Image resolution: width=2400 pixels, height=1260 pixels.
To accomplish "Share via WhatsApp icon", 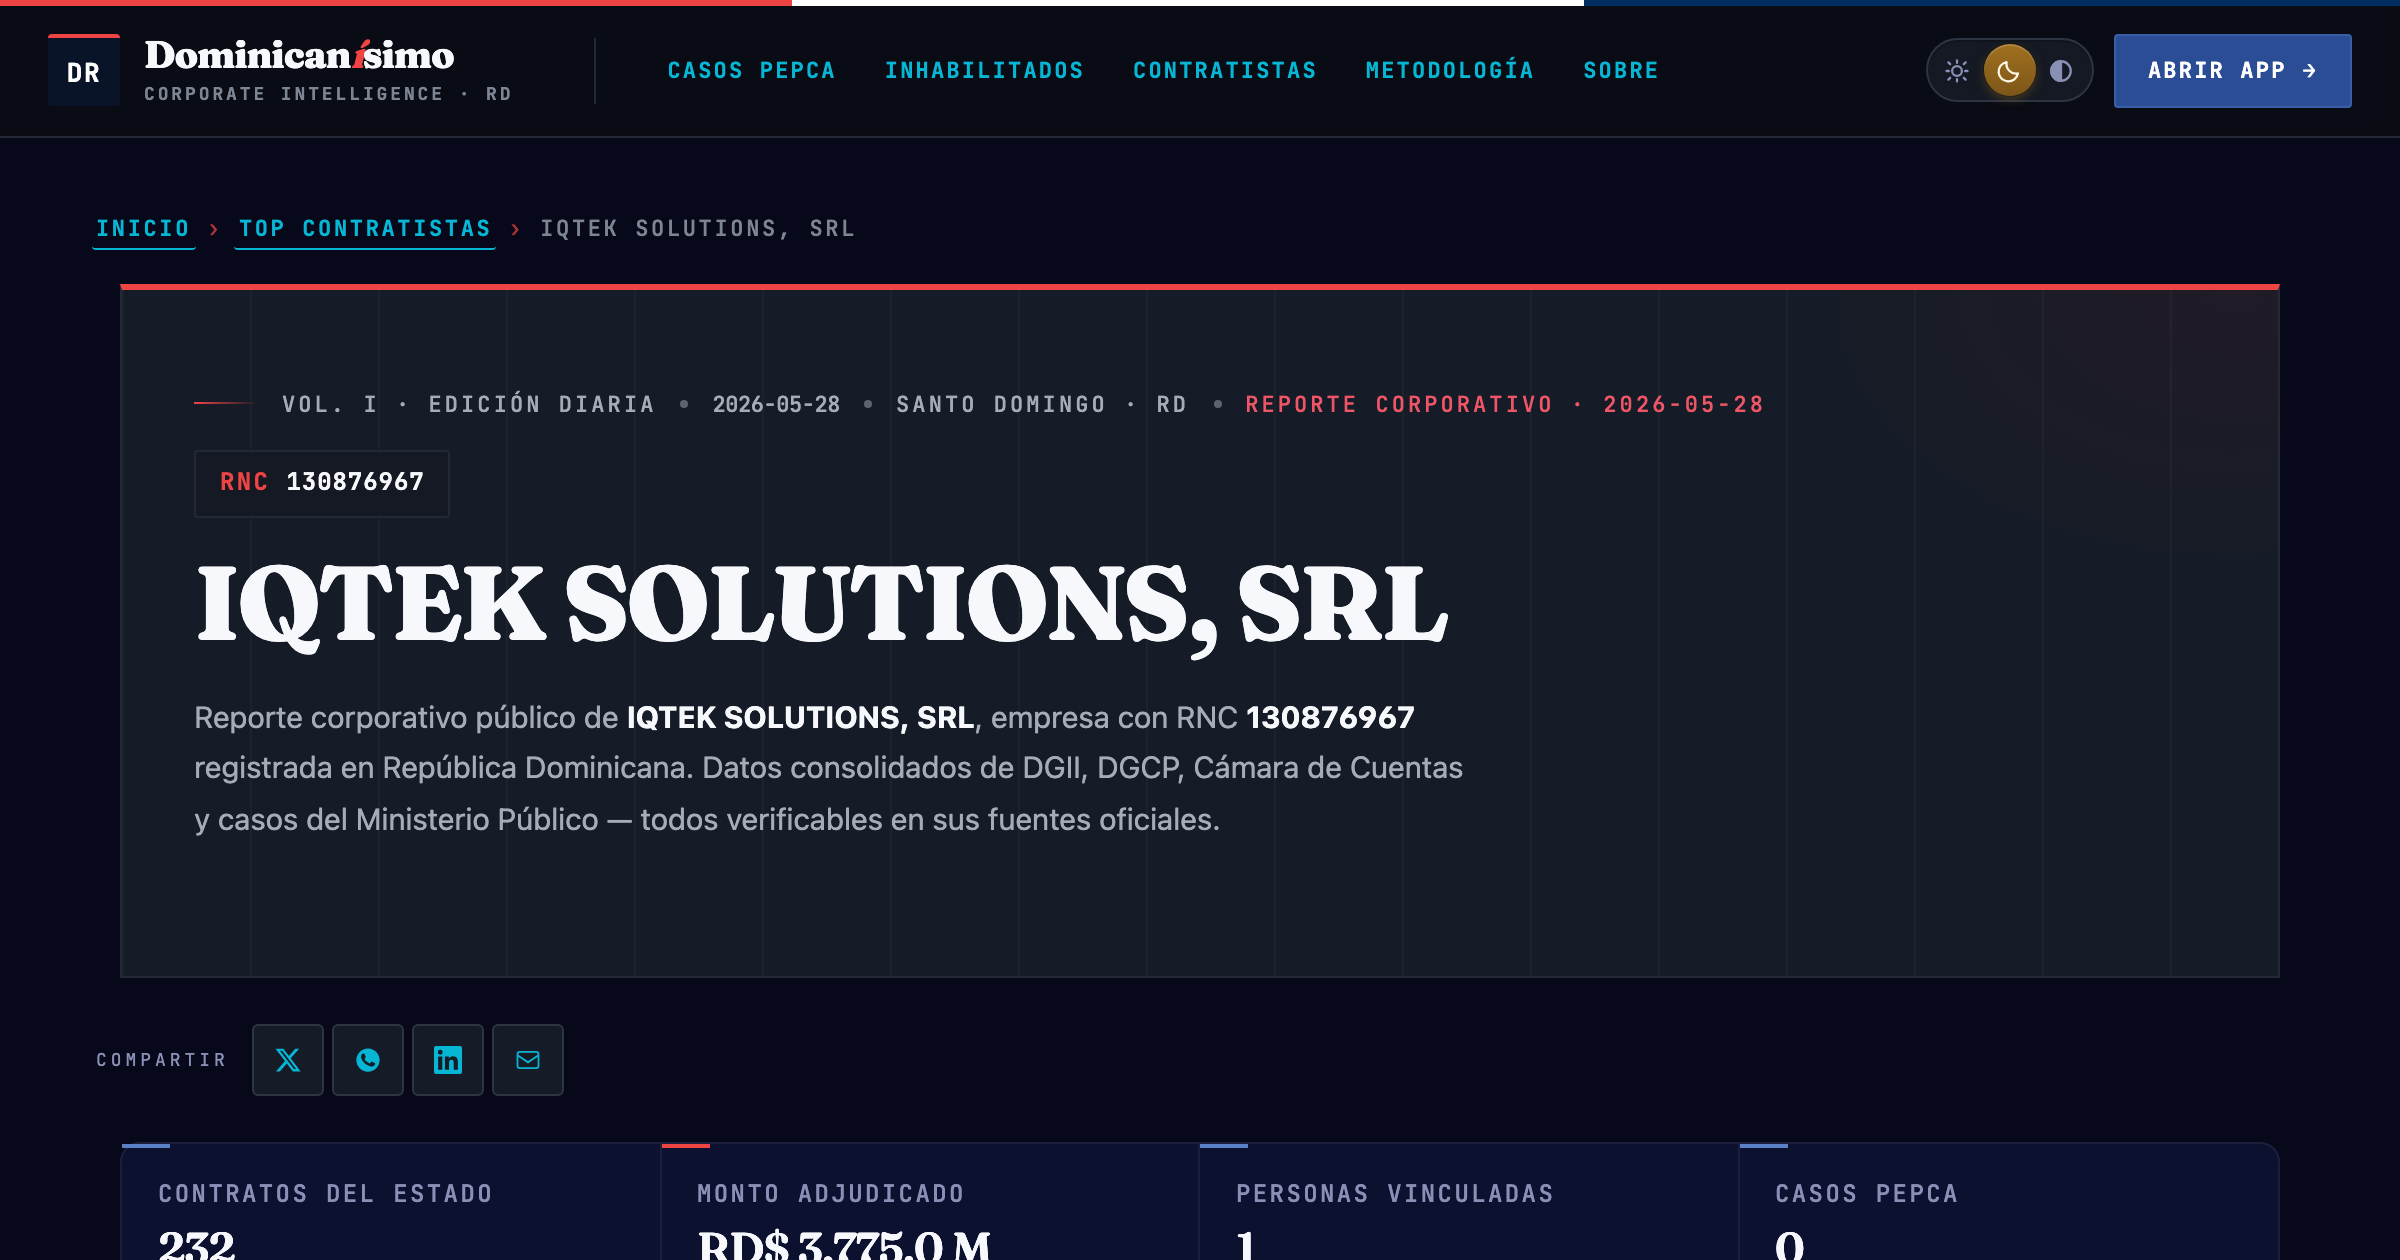I will coord(368,1060).
